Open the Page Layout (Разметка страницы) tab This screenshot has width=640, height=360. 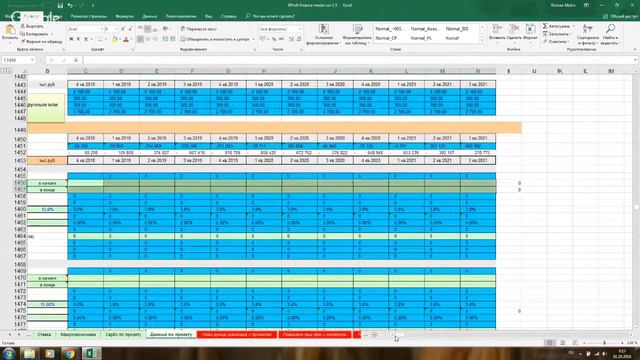(89, 16)
